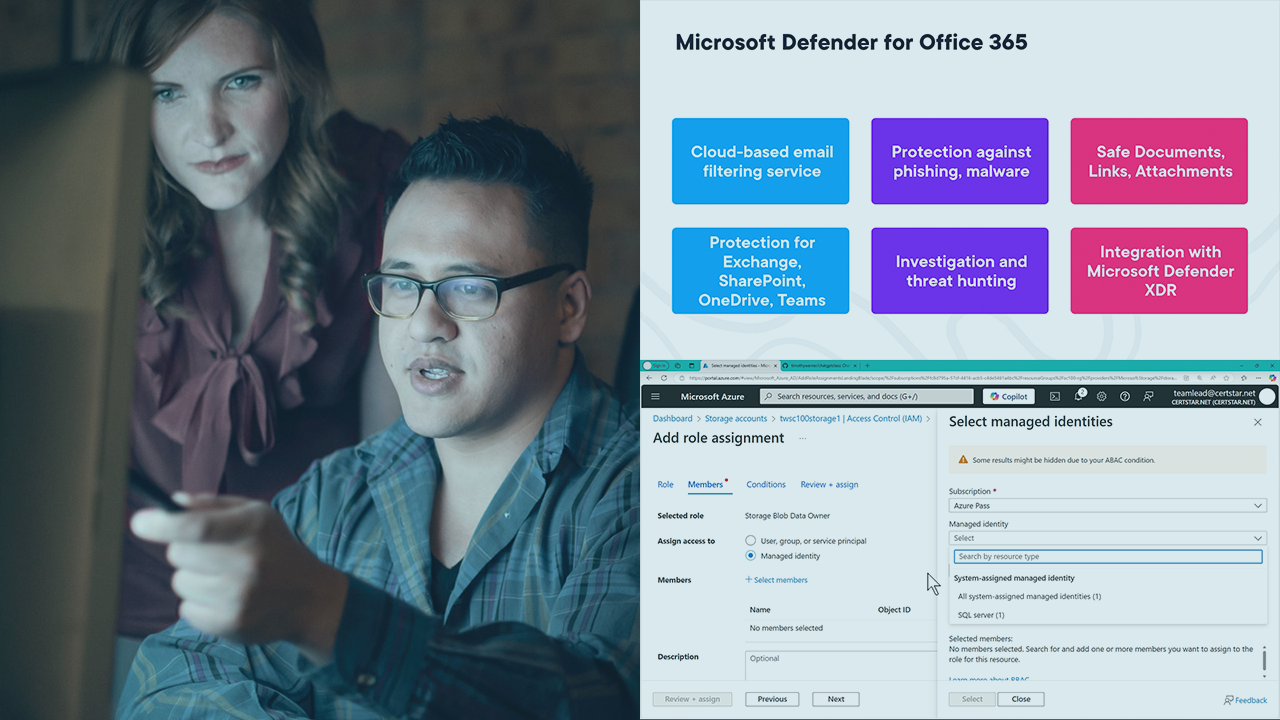The height and width of the screenshot is (720, 1280).
Task: Launch Copilot from the Azure header
Action: click(1009, 397)
